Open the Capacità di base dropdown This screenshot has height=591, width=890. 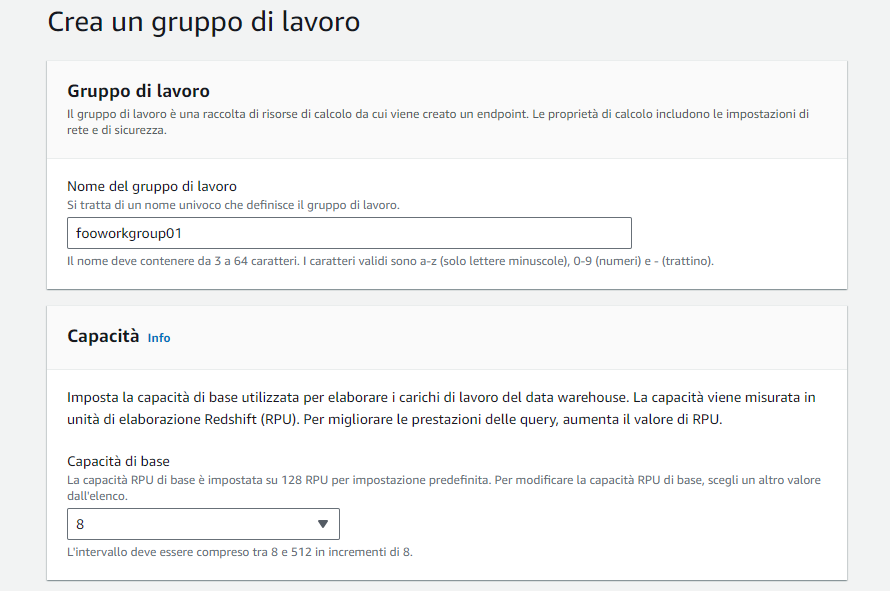coord(203,524)
